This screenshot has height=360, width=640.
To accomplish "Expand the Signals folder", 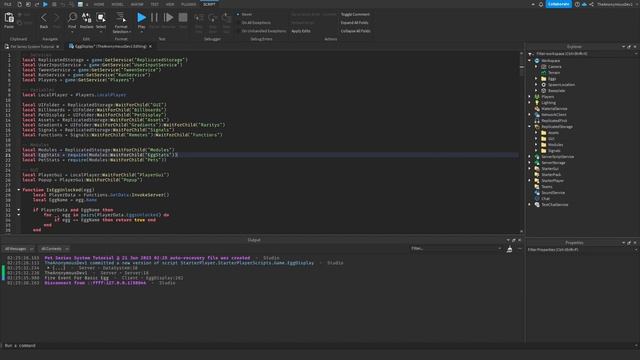I will coord(536,151).
